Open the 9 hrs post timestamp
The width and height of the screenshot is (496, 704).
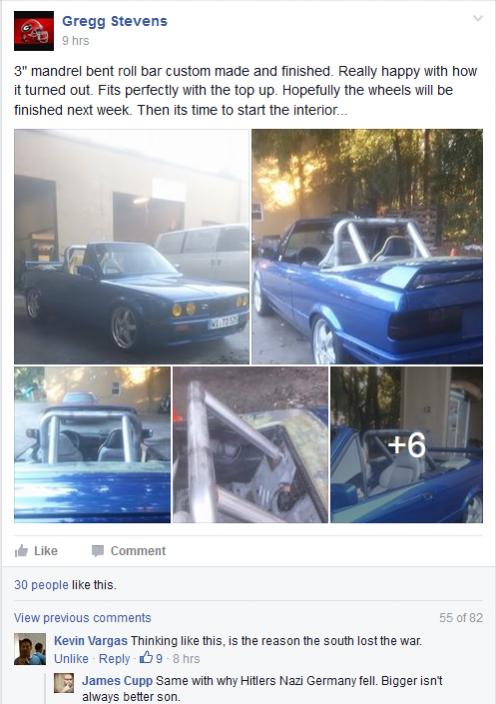[x=75, y=41]
